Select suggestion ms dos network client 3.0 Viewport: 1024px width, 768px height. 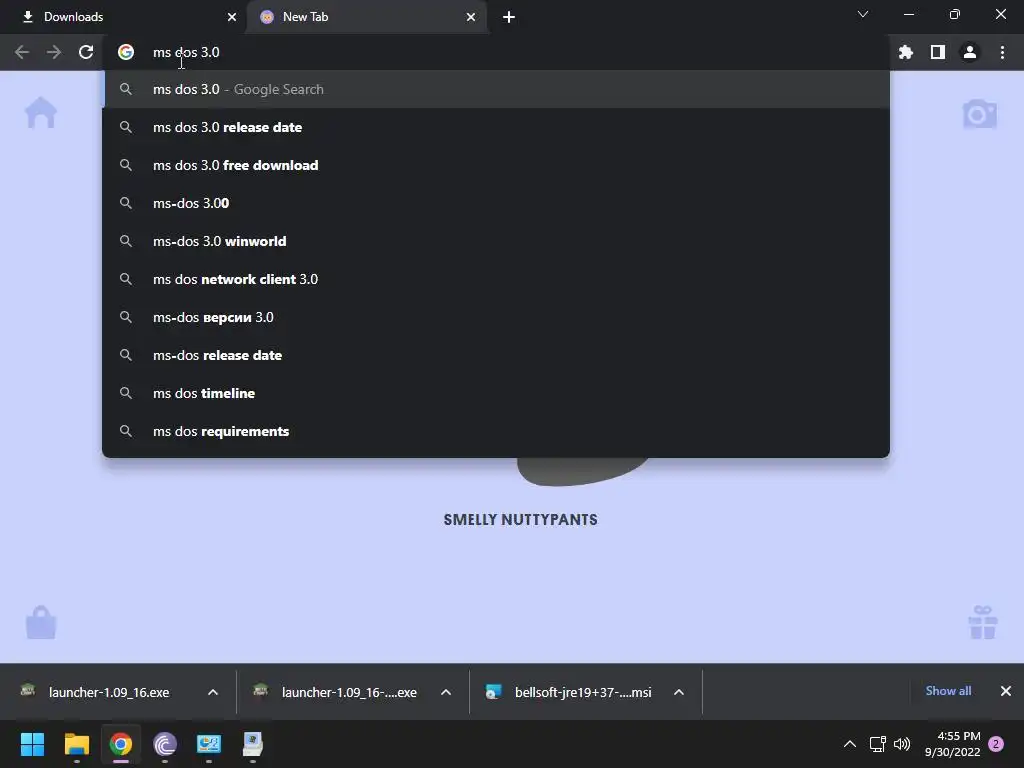496,279
